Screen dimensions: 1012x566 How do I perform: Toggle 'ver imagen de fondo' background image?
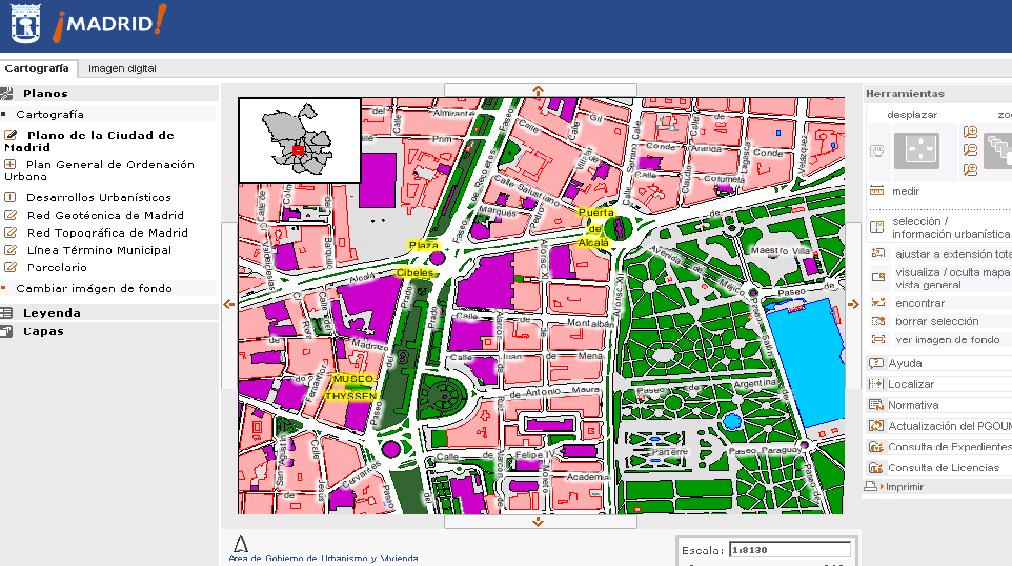[878, 339]
